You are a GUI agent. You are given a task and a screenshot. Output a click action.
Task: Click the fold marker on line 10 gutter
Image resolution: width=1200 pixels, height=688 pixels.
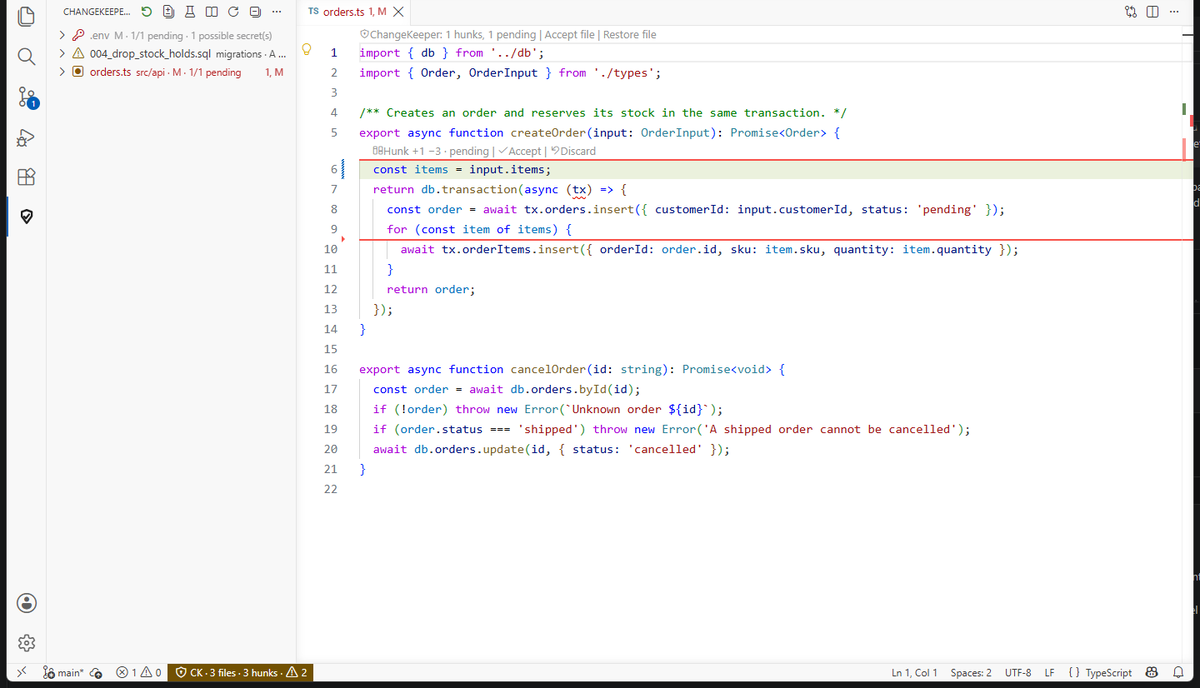(343, 239)
